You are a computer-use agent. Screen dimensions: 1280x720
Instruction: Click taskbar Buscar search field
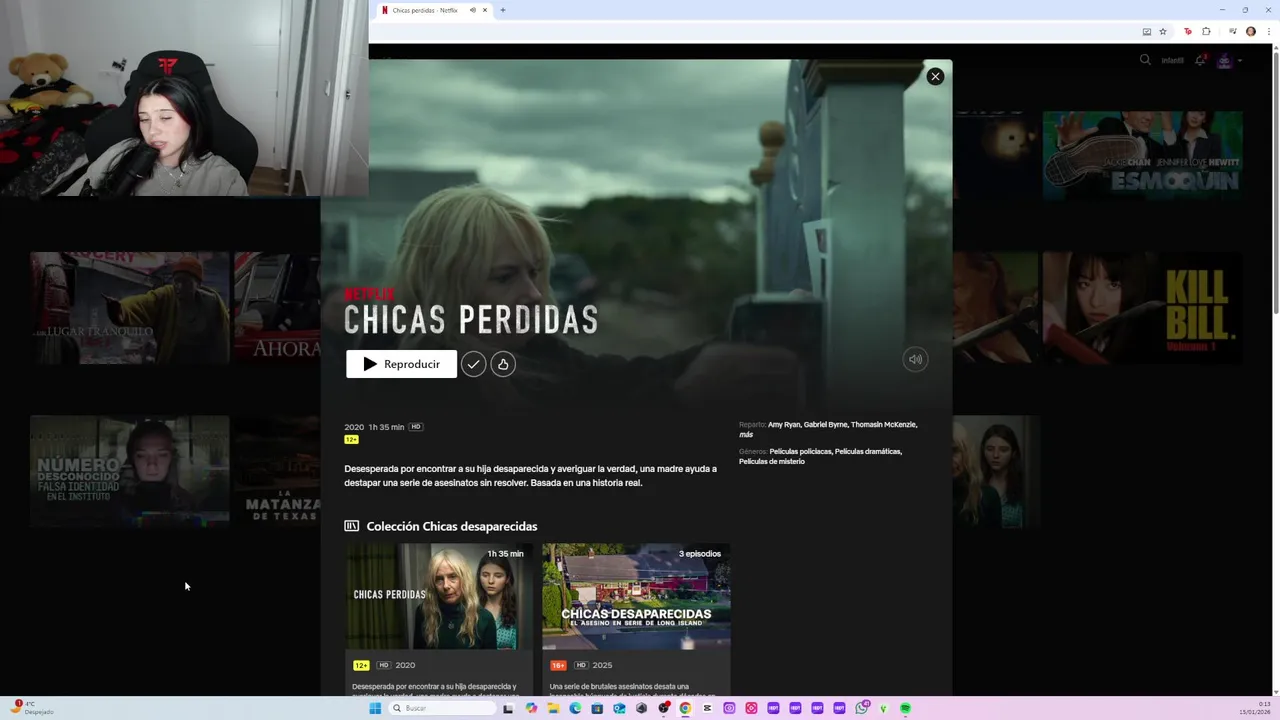(x=443, y=708)
